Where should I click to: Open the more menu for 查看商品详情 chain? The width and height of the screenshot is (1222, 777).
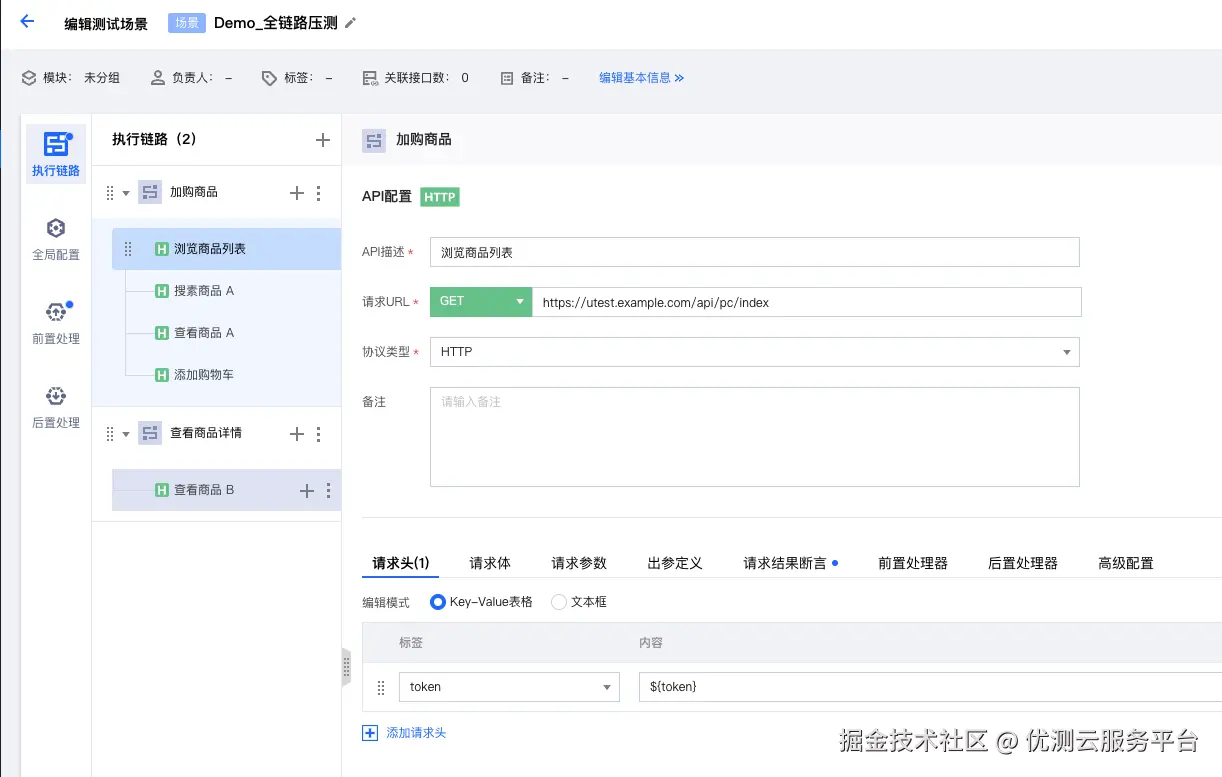coord(319,434)
